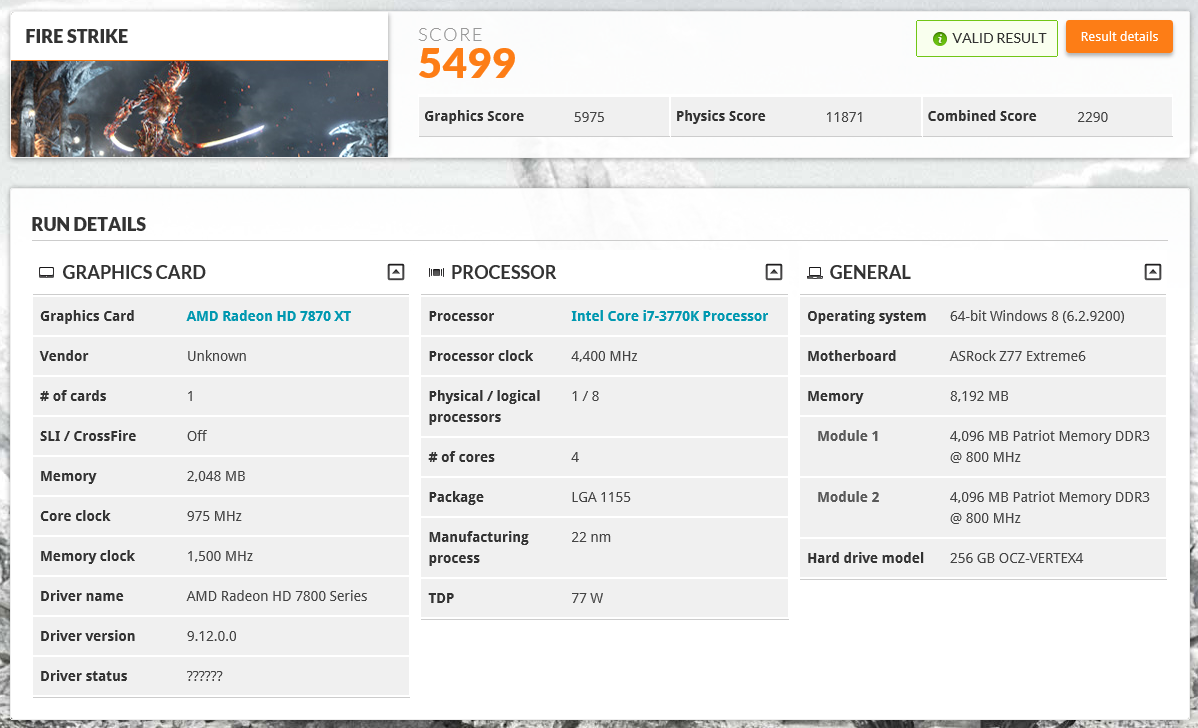Select the graphics memory value 2,048 MB
This screenshot has height=728, width=1198.
click(x=216, y=476)
